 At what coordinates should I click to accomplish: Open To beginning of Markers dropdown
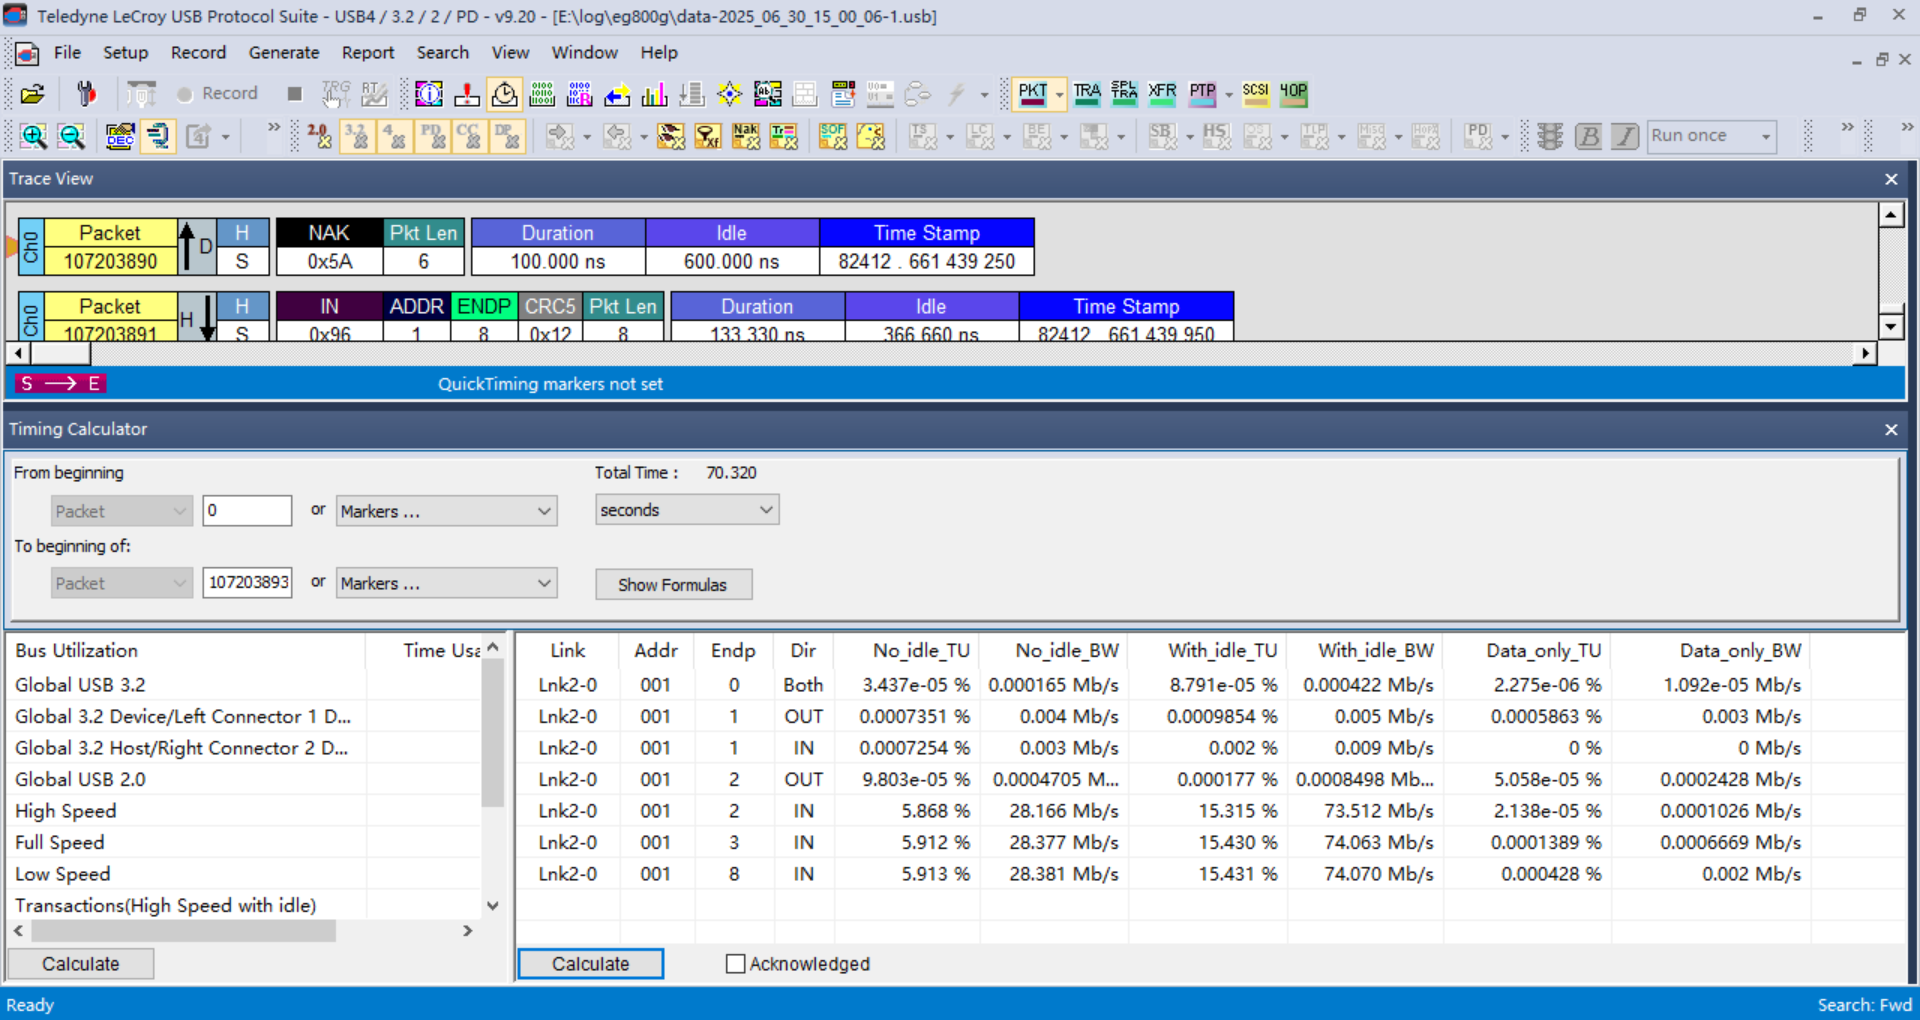pos(446,583)
